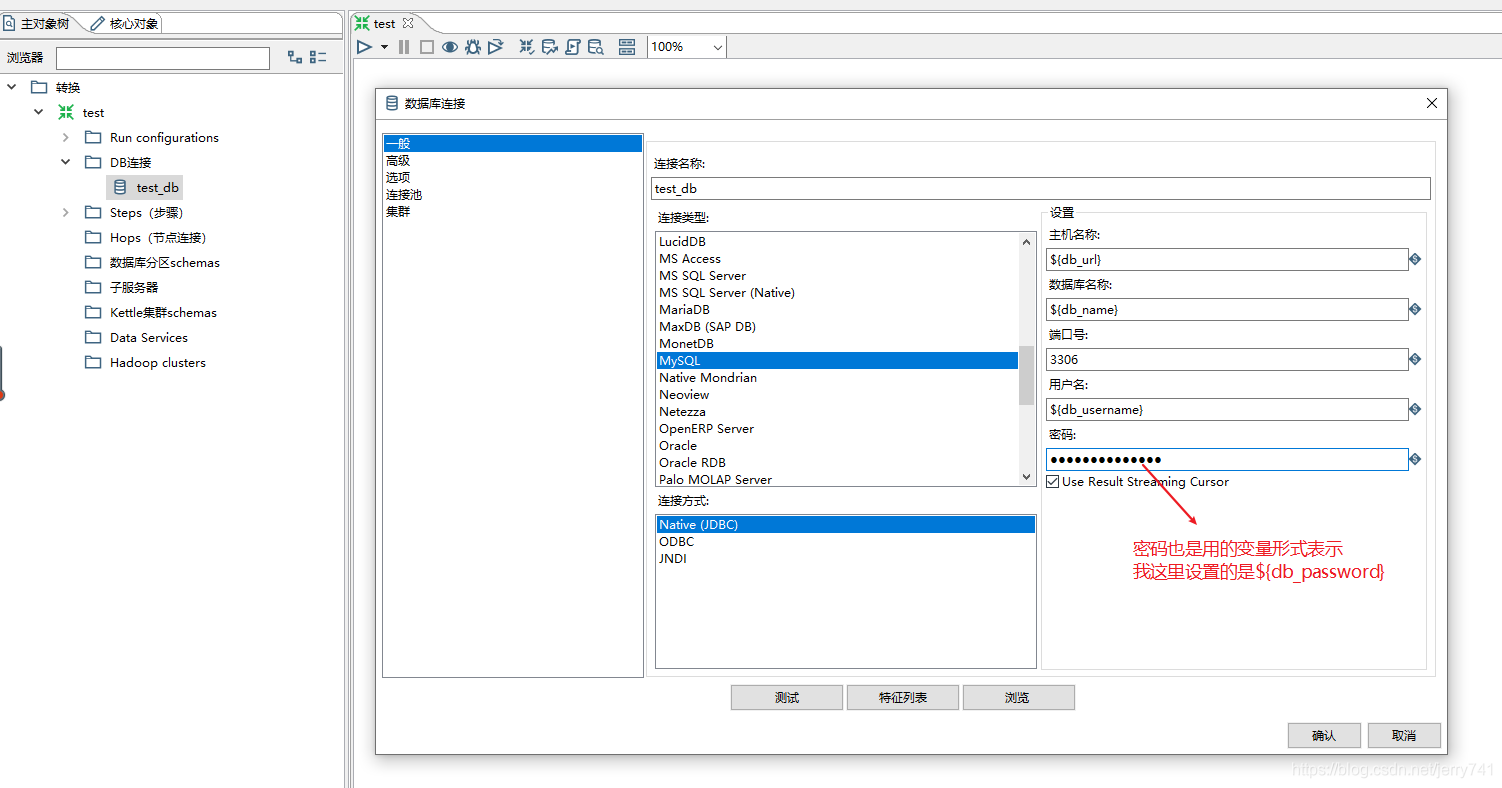Run the transformation with the play icon
The width and height of the screenshot is (1502, 788).
[x=364, y=47]
